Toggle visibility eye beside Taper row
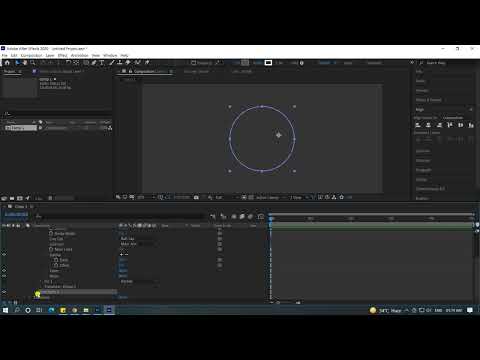Screen dimensions: 480x360 point(4,270)
